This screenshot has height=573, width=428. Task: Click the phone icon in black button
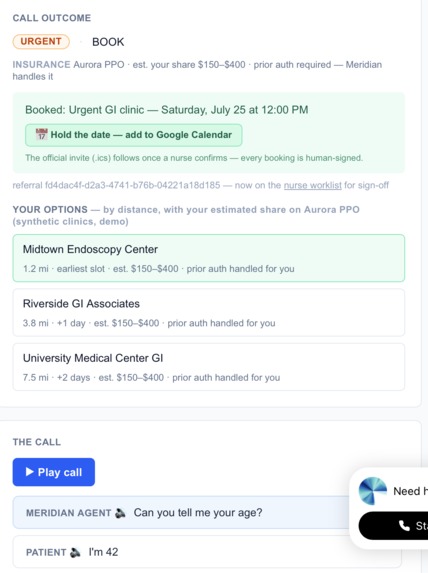pos(404,525)
